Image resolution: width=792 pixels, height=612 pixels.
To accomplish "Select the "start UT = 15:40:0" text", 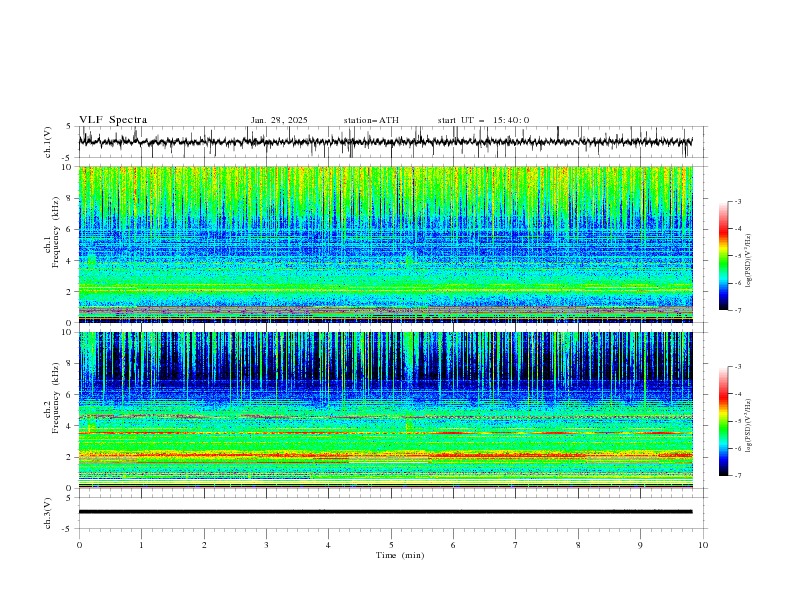I will pyautogui.click(x=483, y=120).
